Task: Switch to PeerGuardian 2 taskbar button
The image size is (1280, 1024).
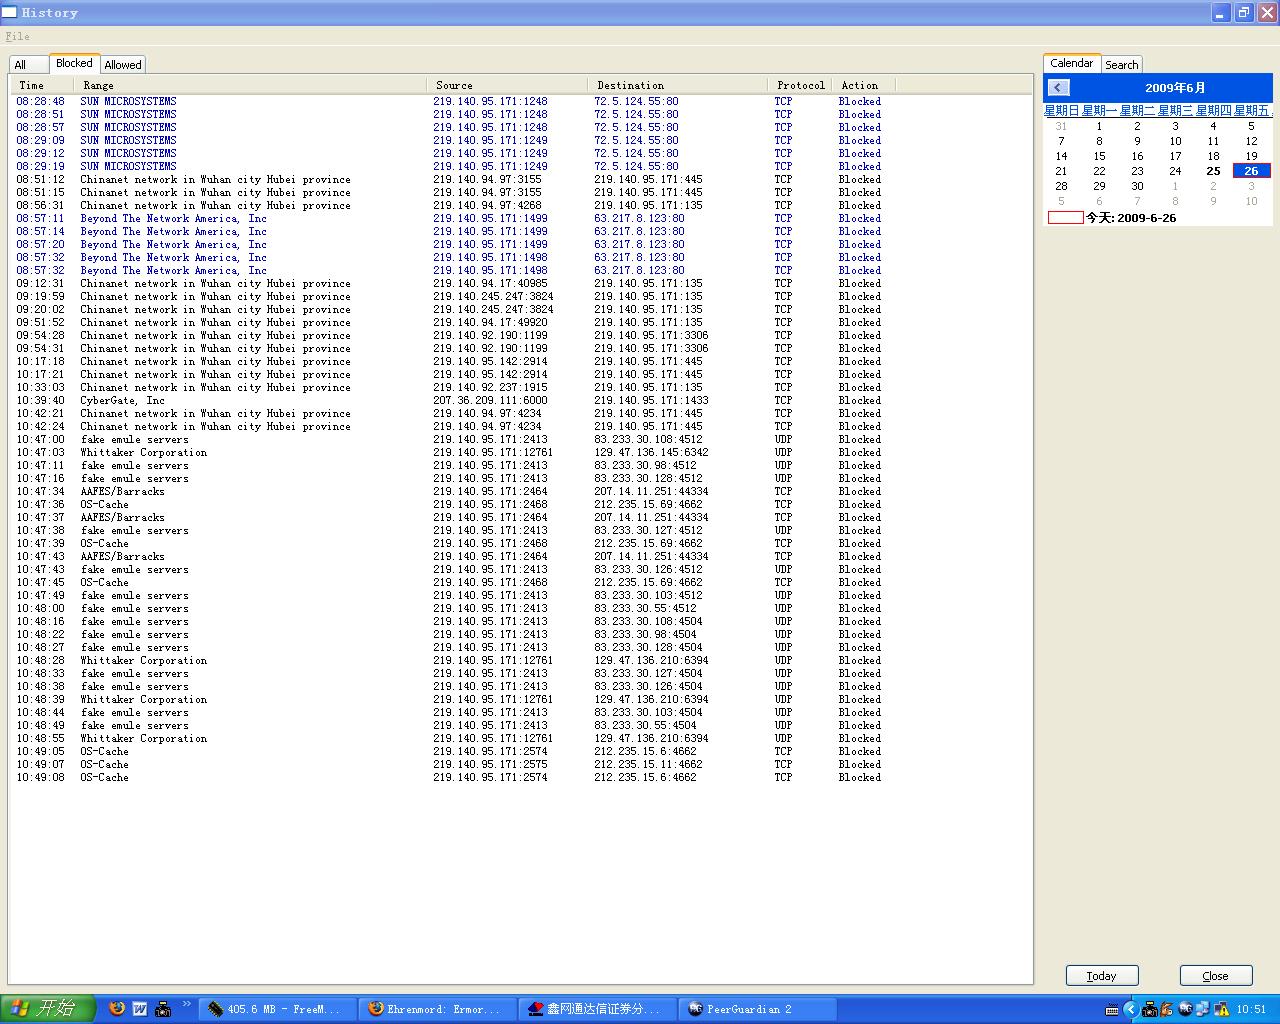Action: [x=758, y=1009]
